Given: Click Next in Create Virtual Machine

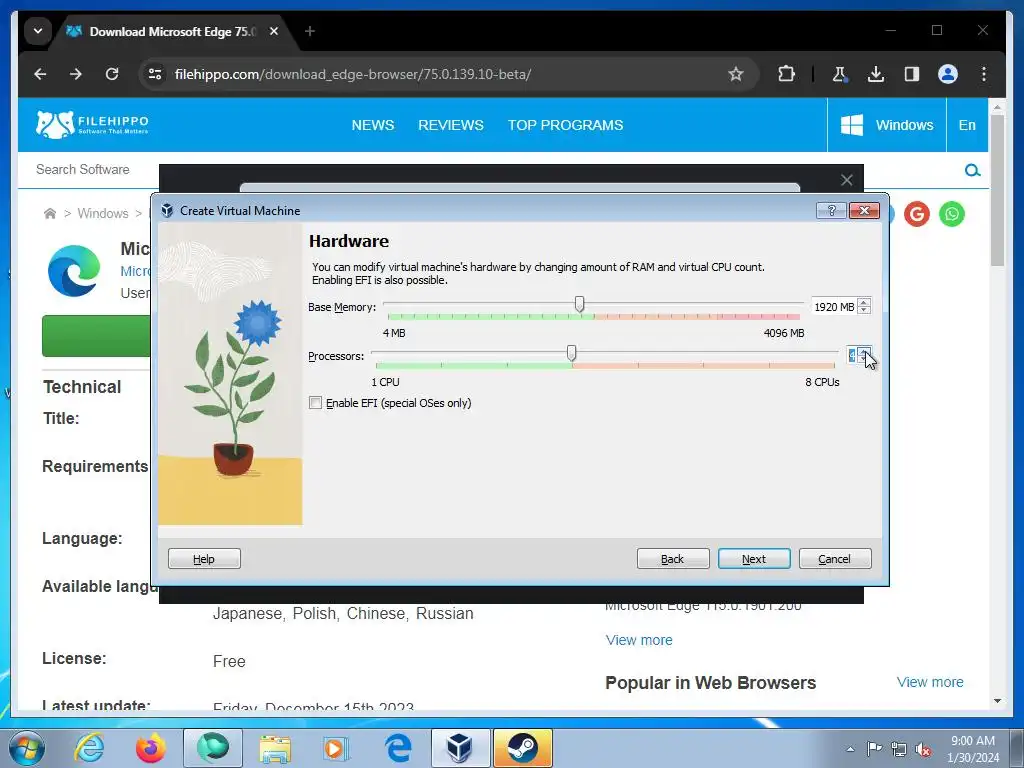Looking at the screenshot, I should pyautogui.click(x=754, y=559).
